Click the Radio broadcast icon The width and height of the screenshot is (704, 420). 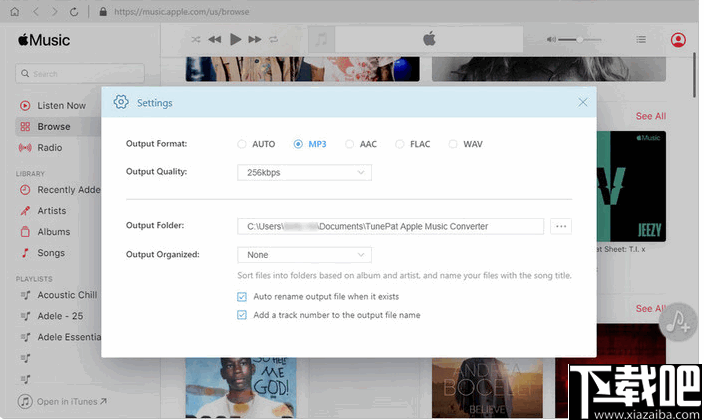pos(25,148)
